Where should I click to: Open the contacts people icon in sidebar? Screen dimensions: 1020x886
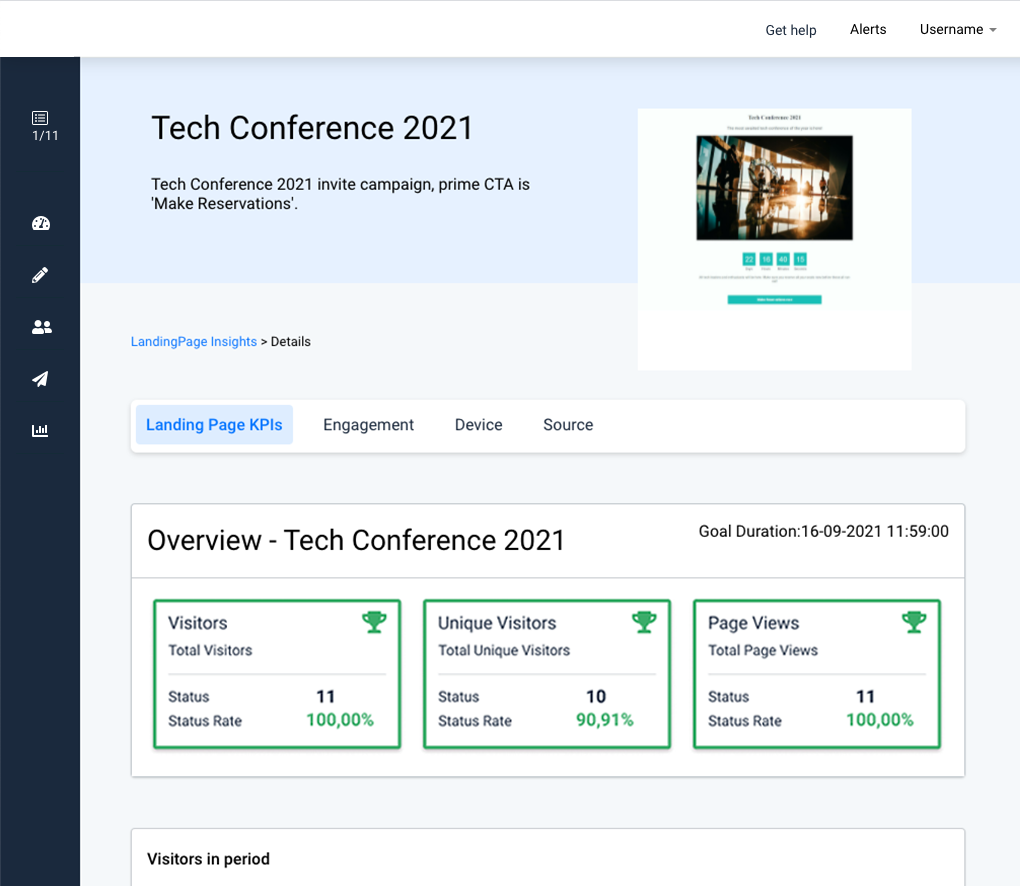click(x=41, y=327)
